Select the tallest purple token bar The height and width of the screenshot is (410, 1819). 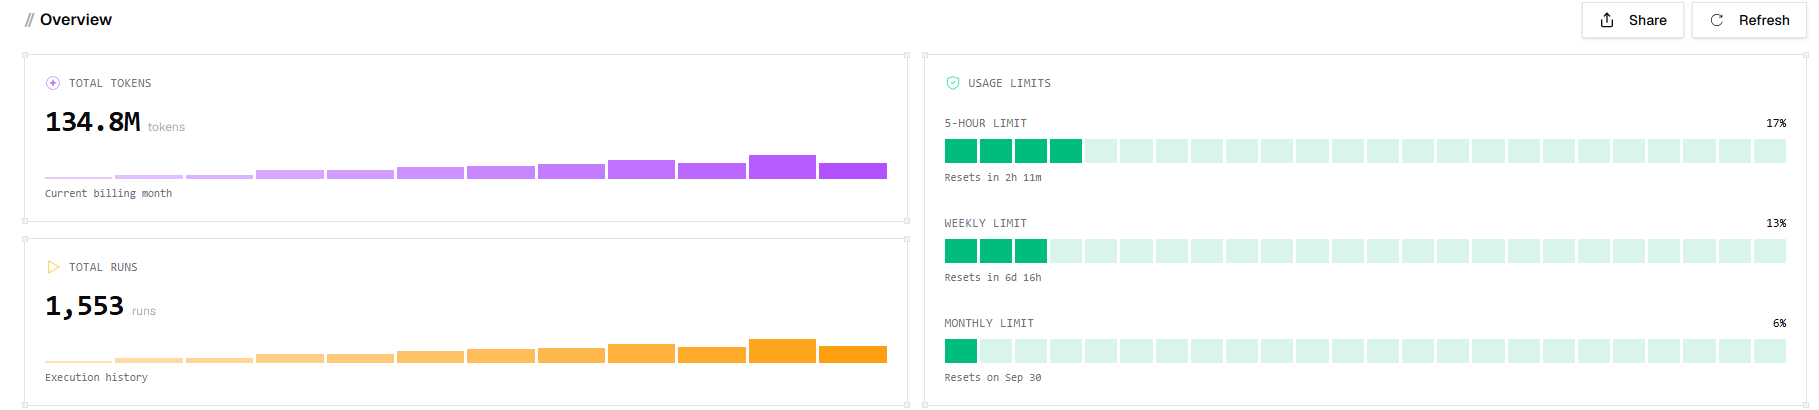point(782,167)
